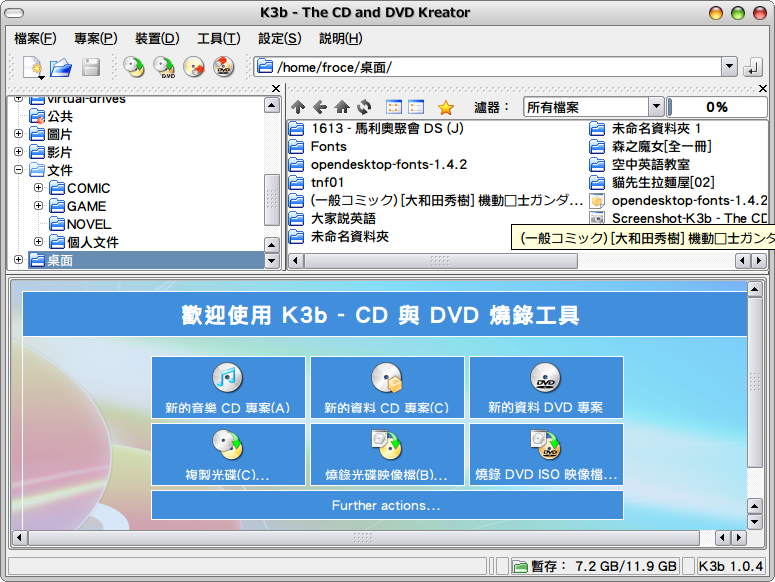Viewport: 775px width, 582px height.
Task: Click the new data DVD disc icon
Action: coord(546,377)
